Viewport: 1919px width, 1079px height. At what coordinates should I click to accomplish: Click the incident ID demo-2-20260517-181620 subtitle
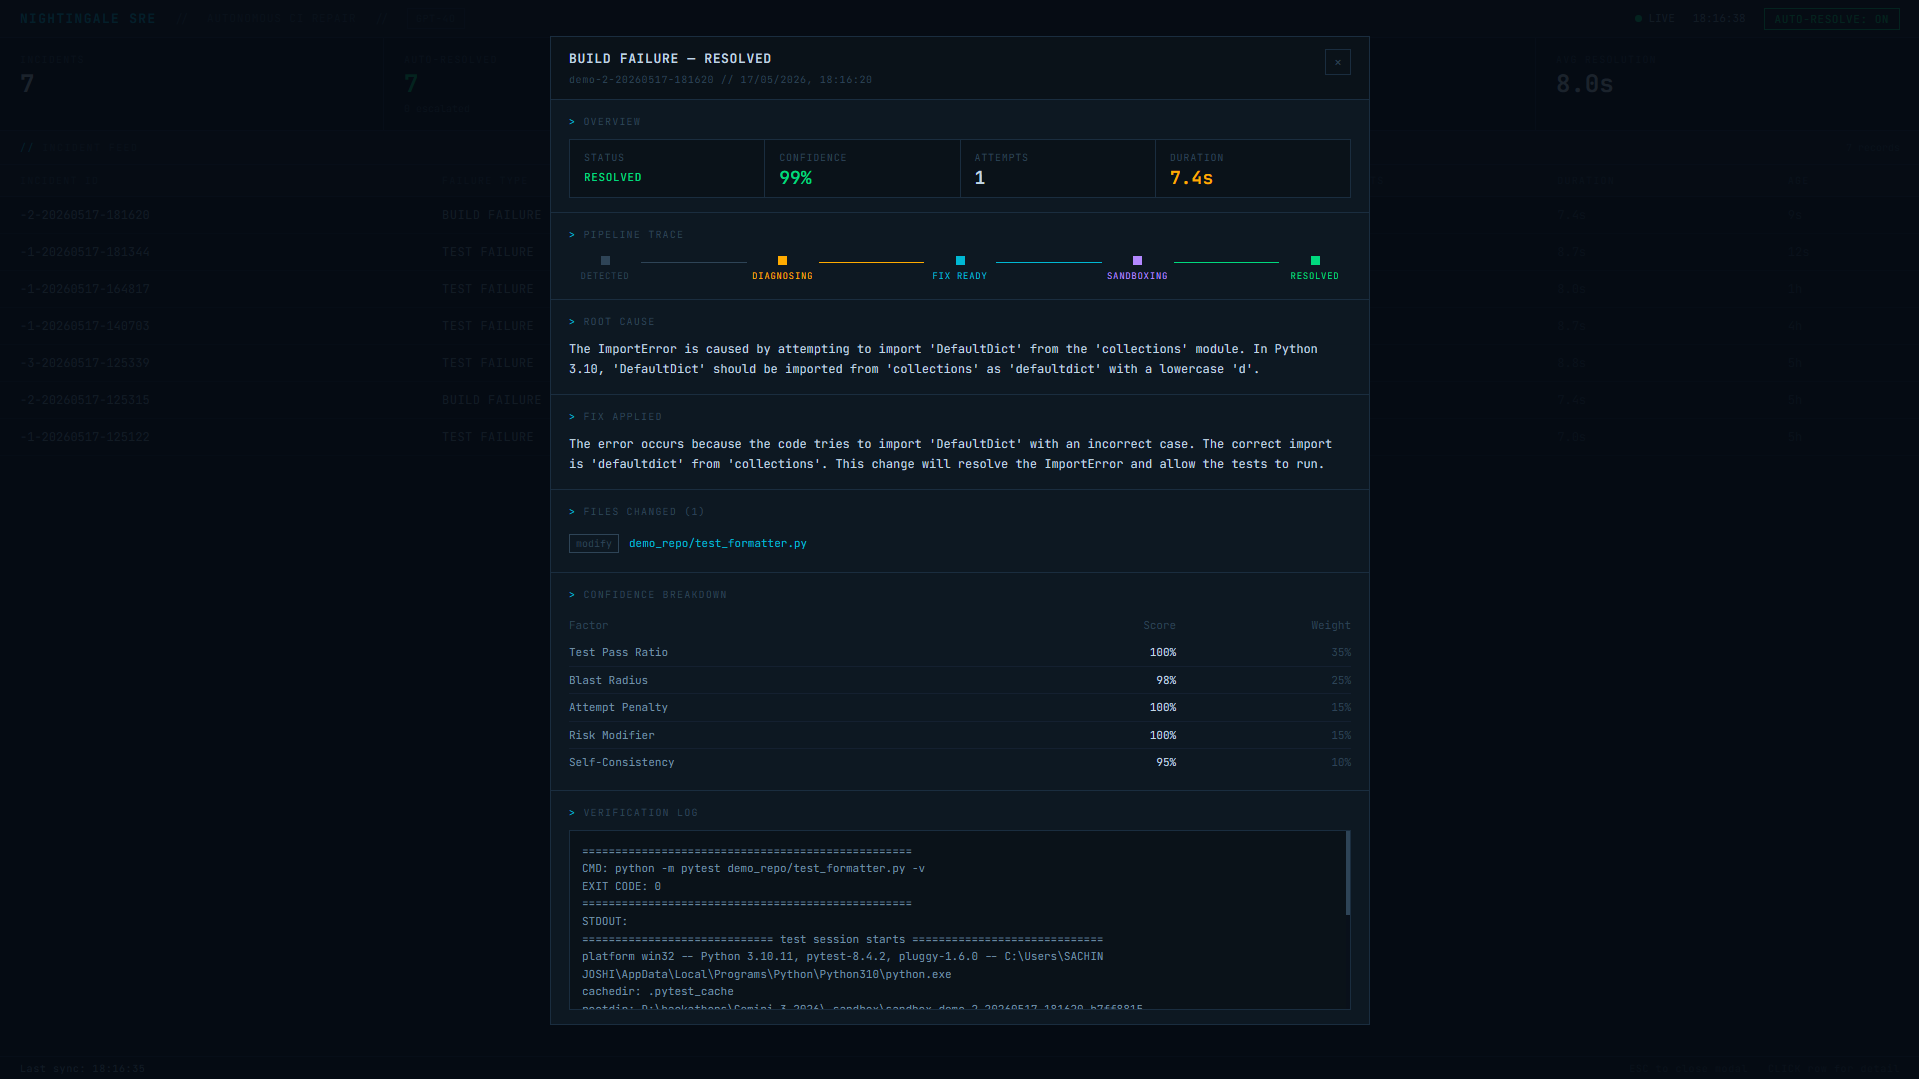641,80
